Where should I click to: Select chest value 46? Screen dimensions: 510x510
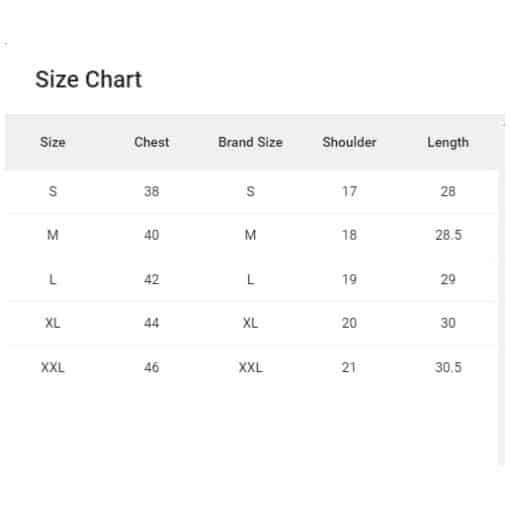152,367
